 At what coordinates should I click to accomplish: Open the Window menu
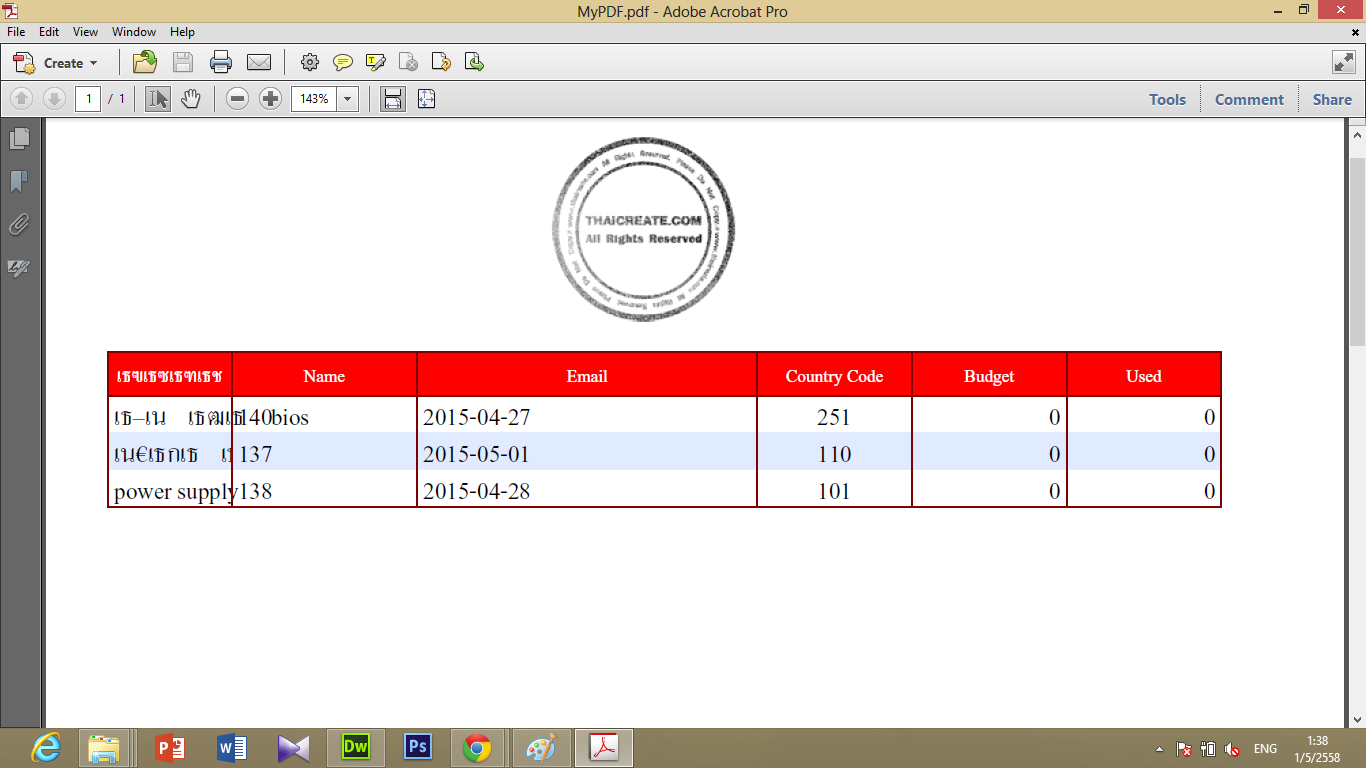coord(134,32)
